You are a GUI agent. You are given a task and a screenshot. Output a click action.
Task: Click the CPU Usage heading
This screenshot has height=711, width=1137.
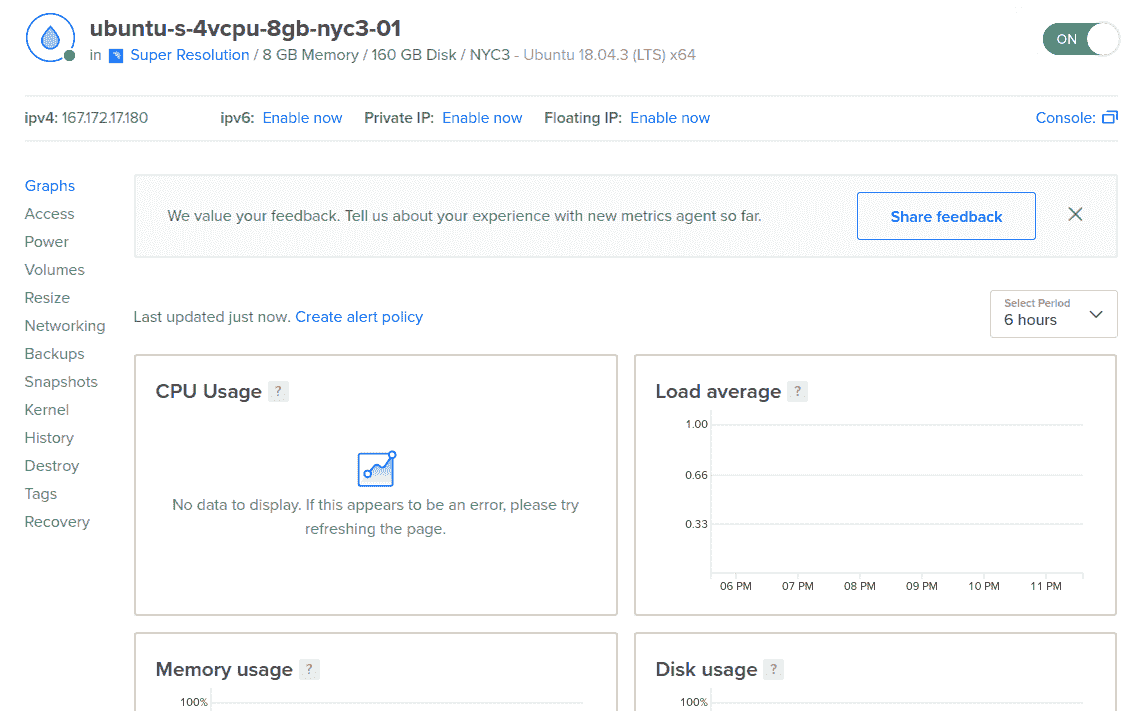pyautogui.click(x=208, y=391)
